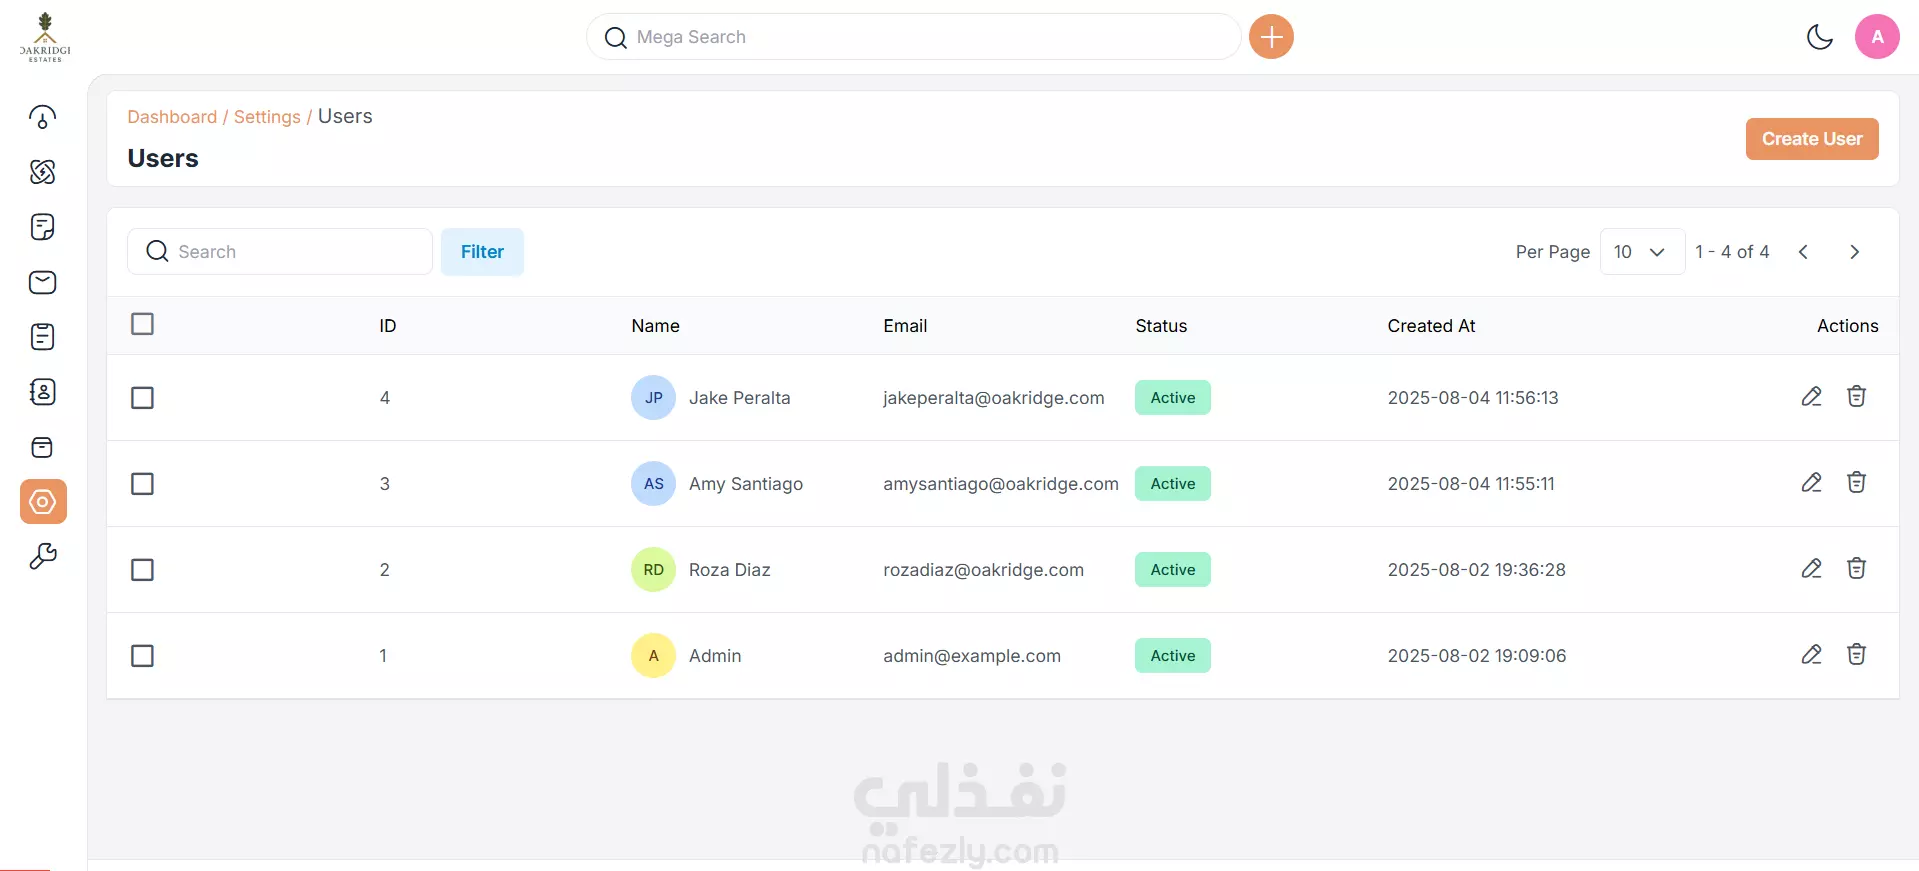
Task: Open the wrench tools icon in the sidebar
Action: coord(43,556)
